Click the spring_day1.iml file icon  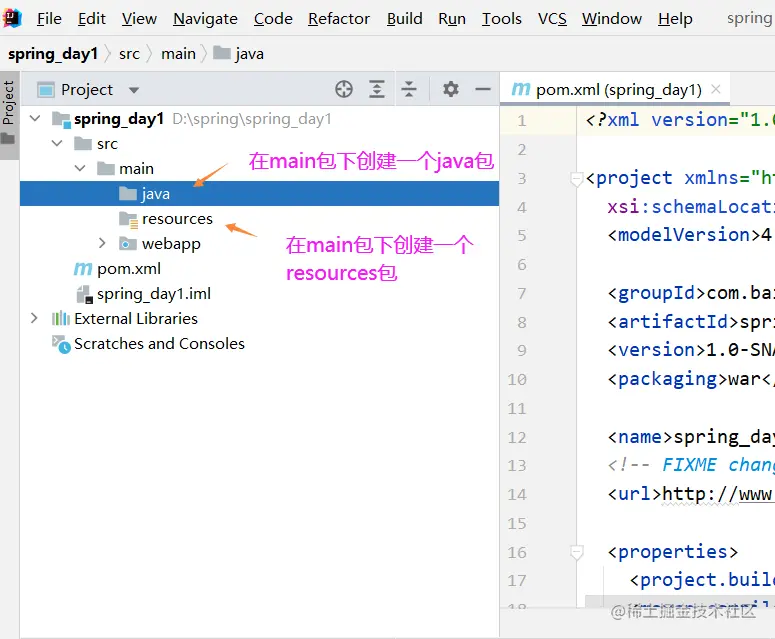click(85, 294)
